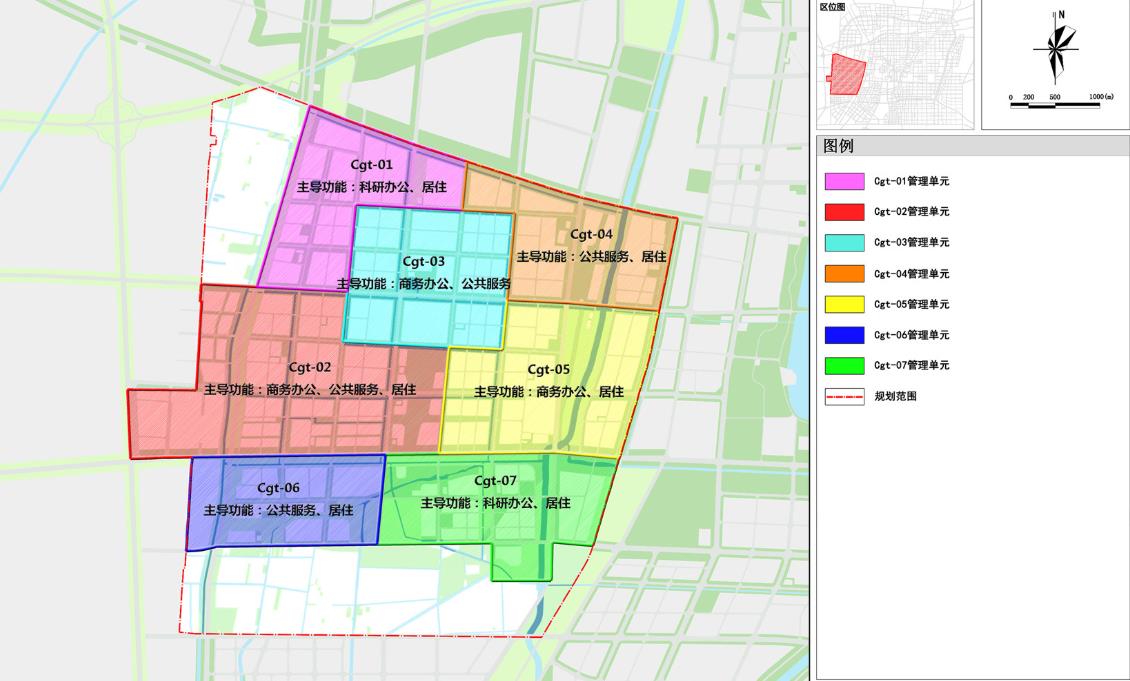Click the Cgt-06 zone label on map
This screenshot has width=1130, height=681.
278,488
